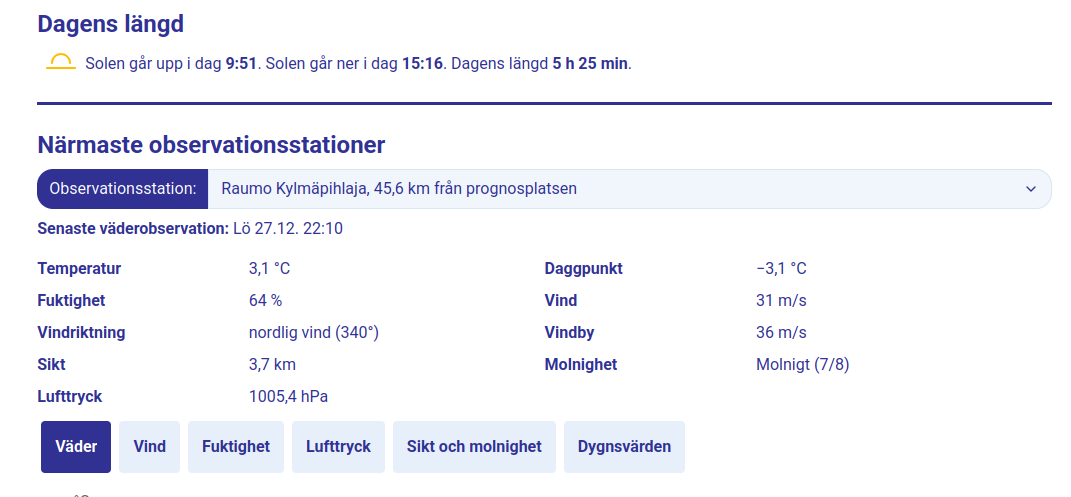Click the Dagens längd heading
1071x497 pixels.
coord(111,25)
